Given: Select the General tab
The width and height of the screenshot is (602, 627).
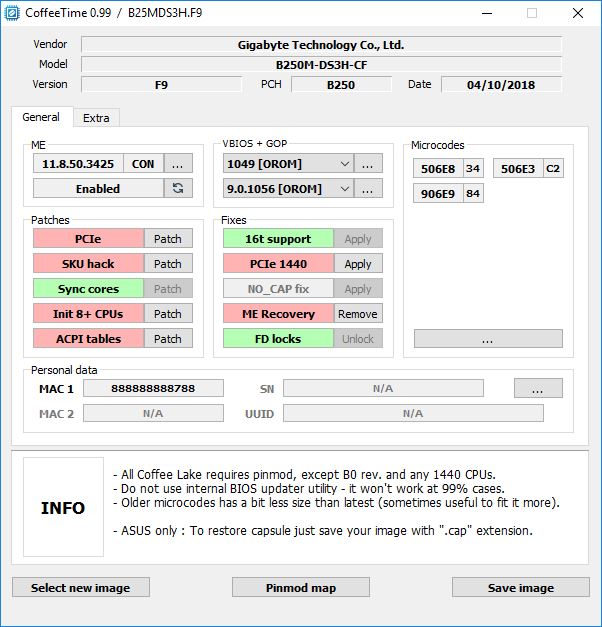Looking at the screenshot, I should pyautogui.click(x=41, y=117).
